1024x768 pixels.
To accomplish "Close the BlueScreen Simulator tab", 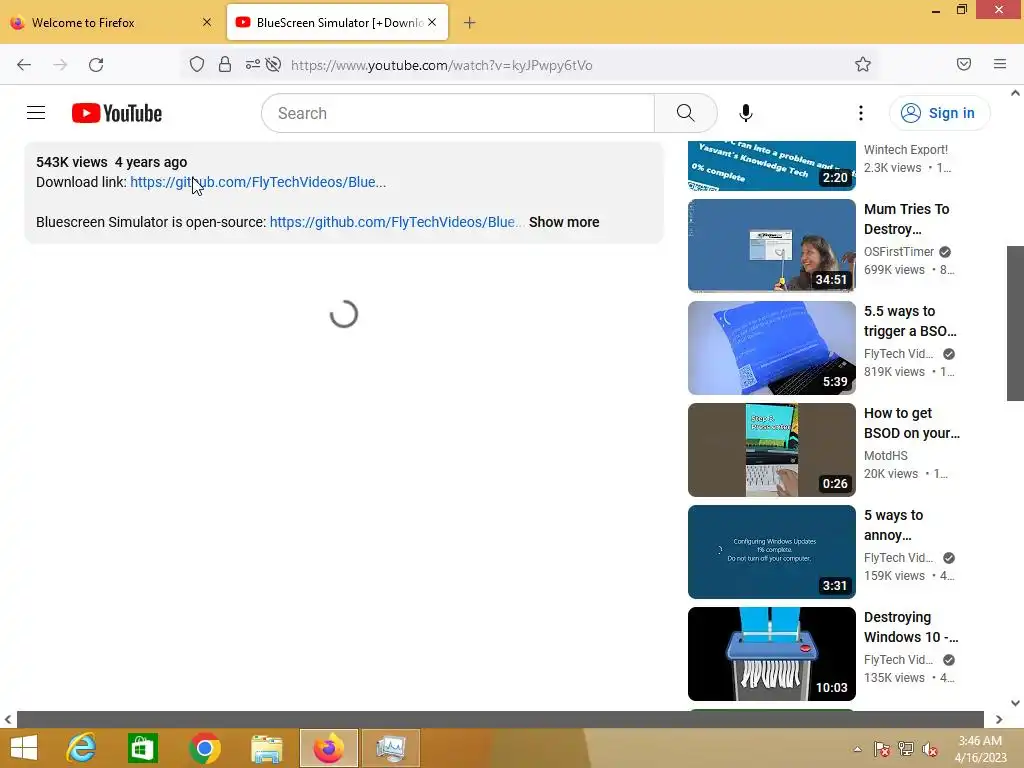I will (432, 22).
